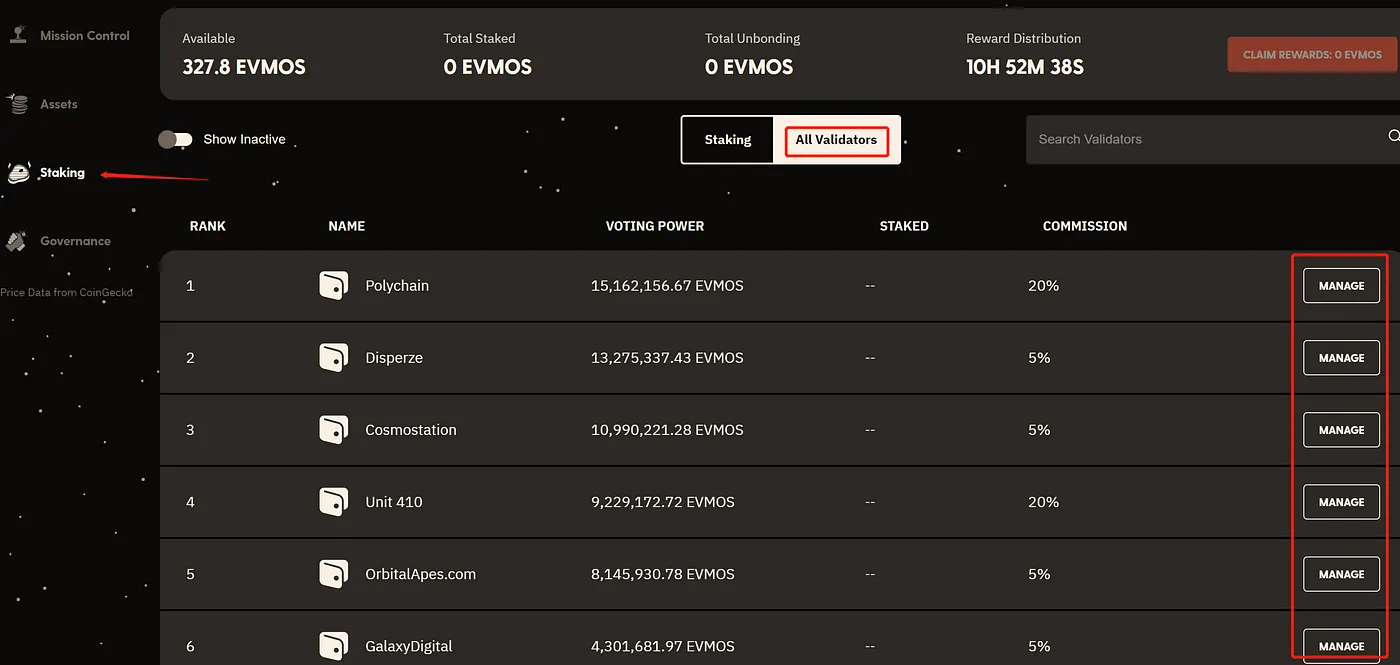
Task: Click the Total Staked label
Action: click(480, 38)
